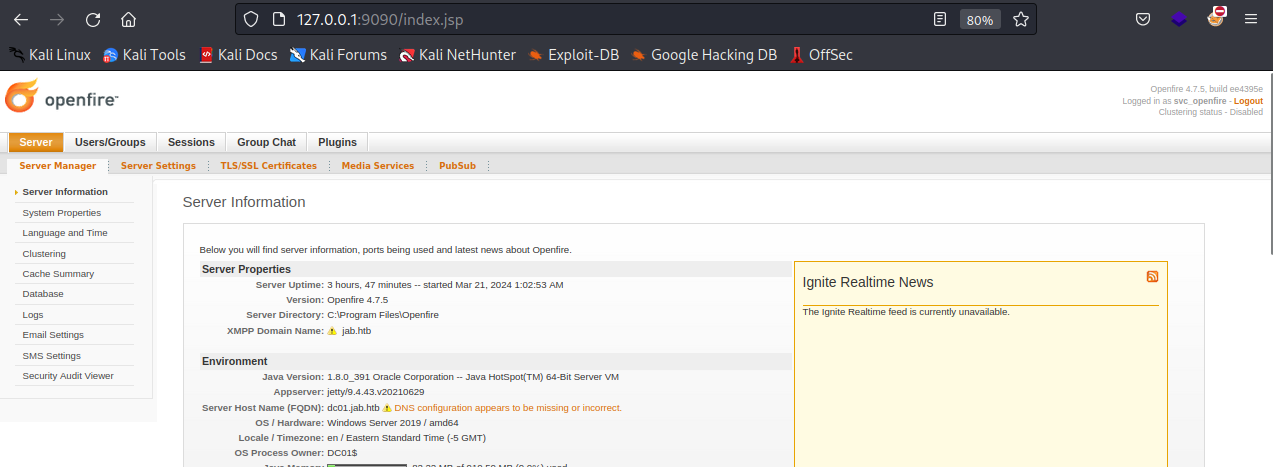
Task: Open the browser home page icon
Action: (x=128, y=19)
